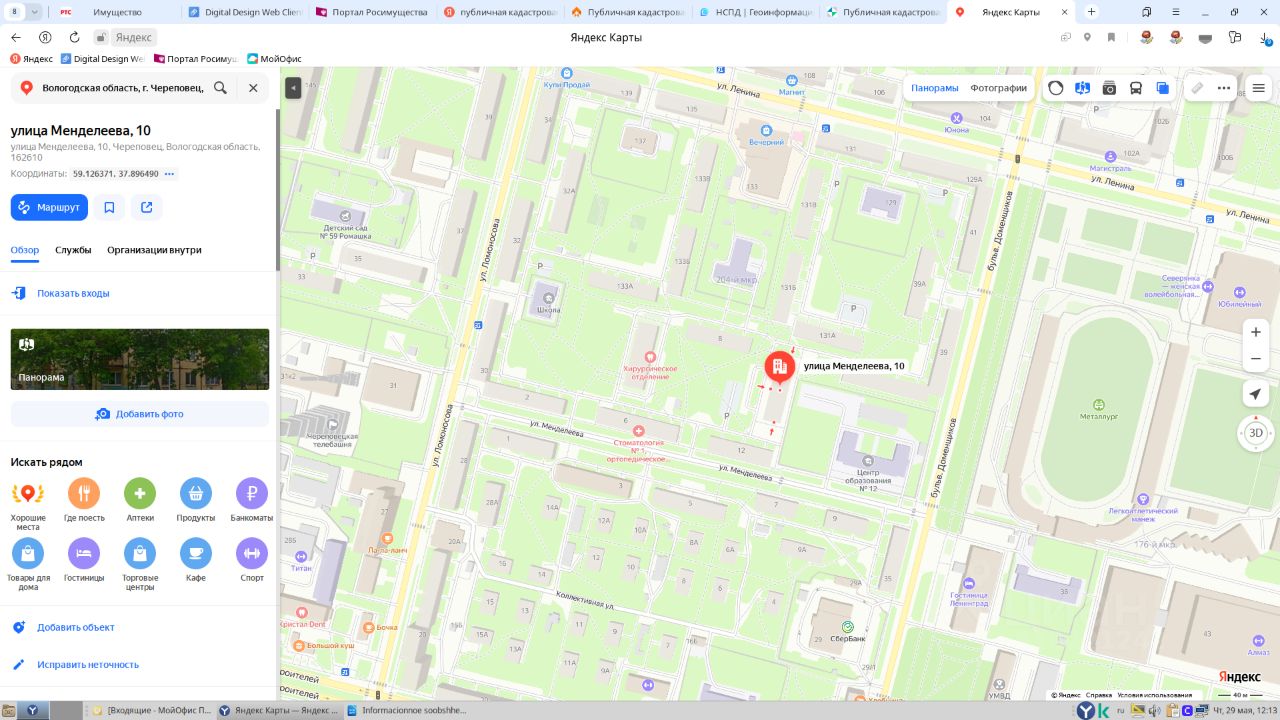1280x720 pixels.
Task: Select the ruler measurement tool
Action: click(x=1197, y=88)
